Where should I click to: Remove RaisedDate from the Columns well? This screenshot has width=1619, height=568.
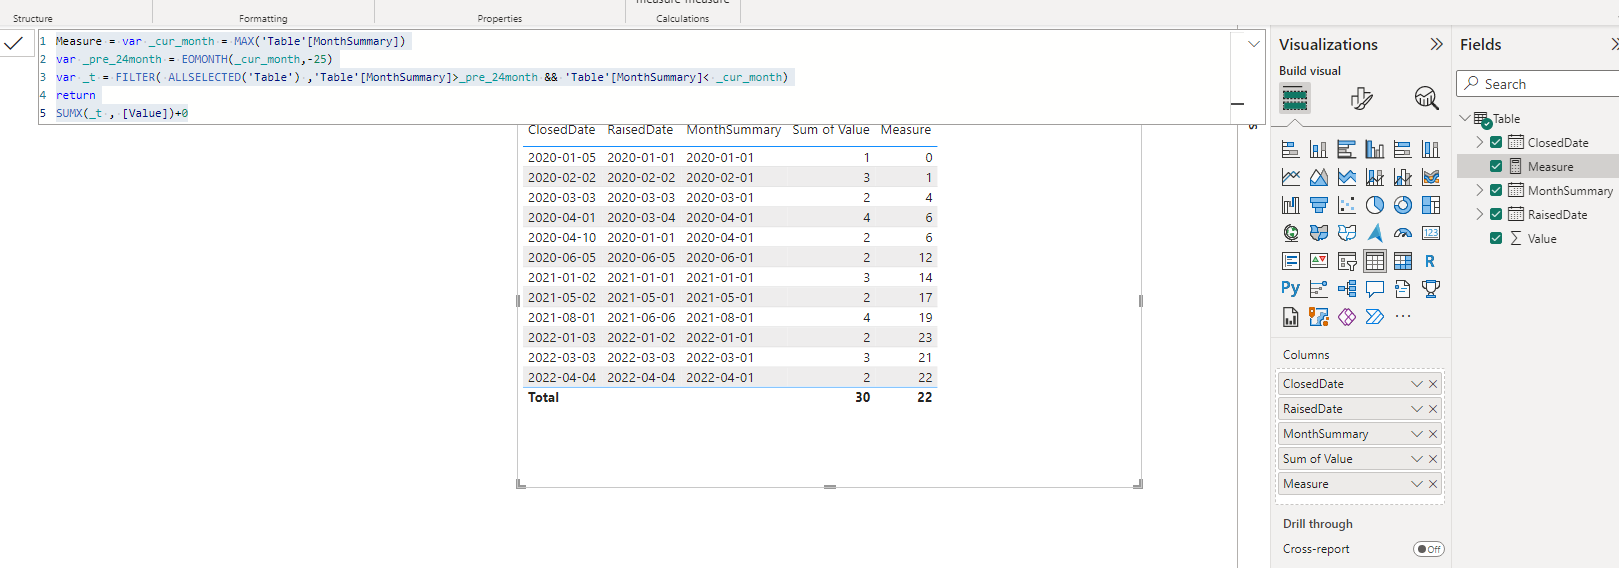coord(1433,409)
